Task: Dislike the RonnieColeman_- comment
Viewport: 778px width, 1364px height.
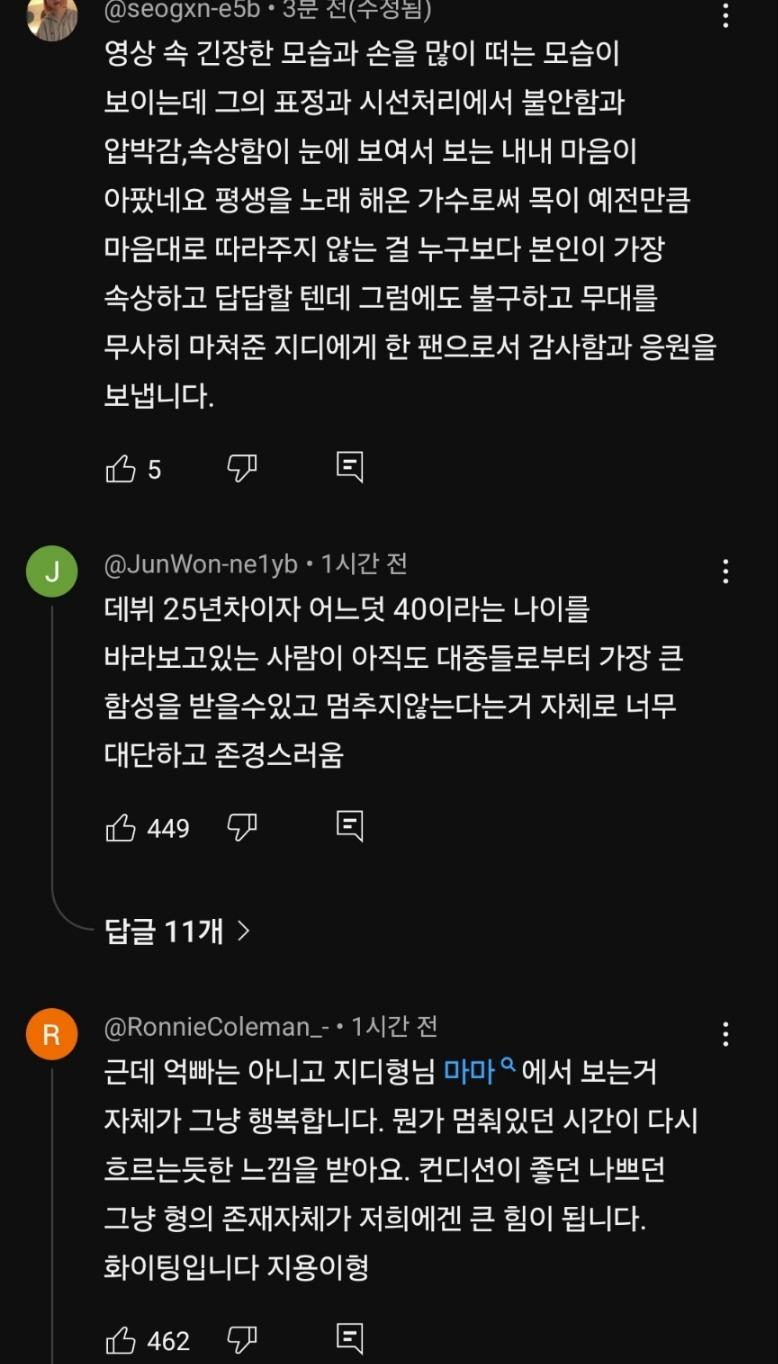Action: (242, 1339)
